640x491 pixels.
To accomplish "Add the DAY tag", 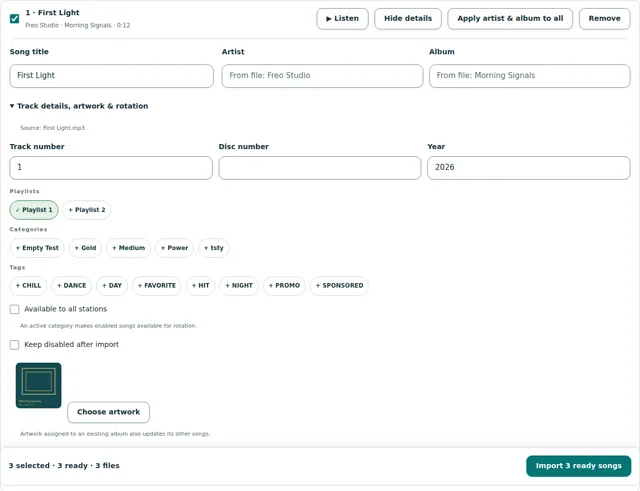I will 112,286.
